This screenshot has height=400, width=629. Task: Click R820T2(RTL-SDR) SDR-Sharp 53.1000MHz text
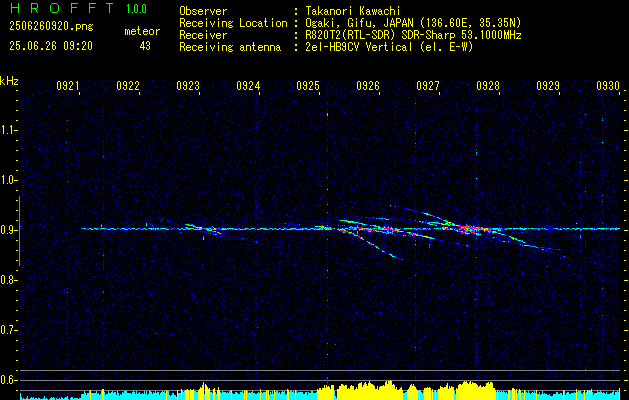click(x=413, y=35)
